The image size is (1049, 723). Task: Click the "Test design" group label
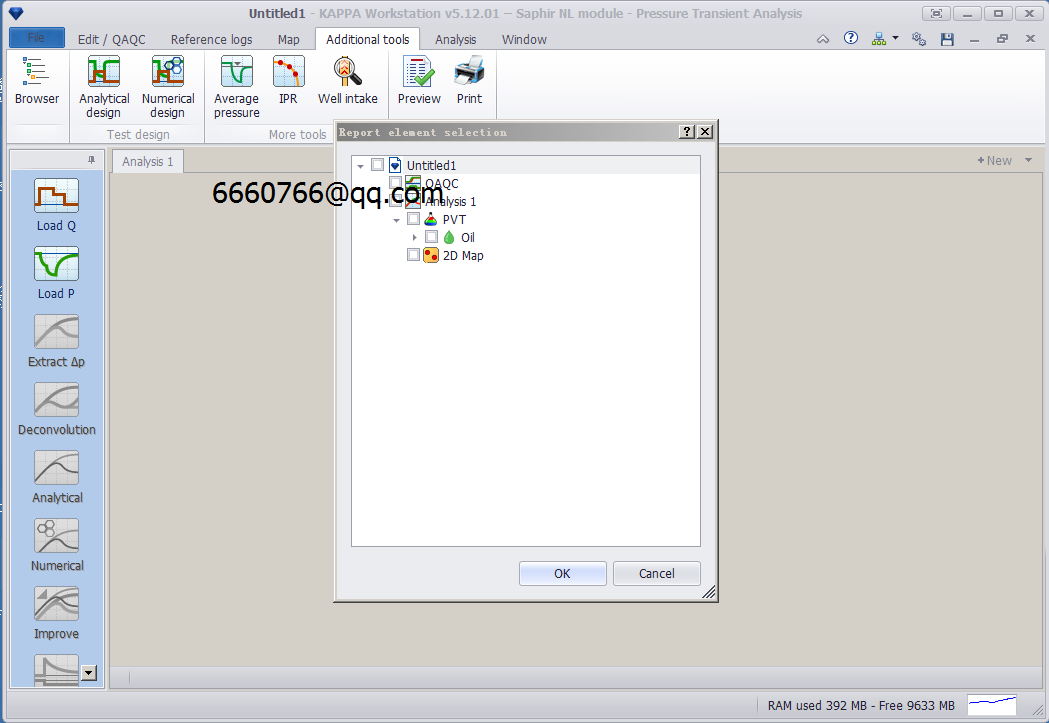pyautogui.click(x=138, y=134)
